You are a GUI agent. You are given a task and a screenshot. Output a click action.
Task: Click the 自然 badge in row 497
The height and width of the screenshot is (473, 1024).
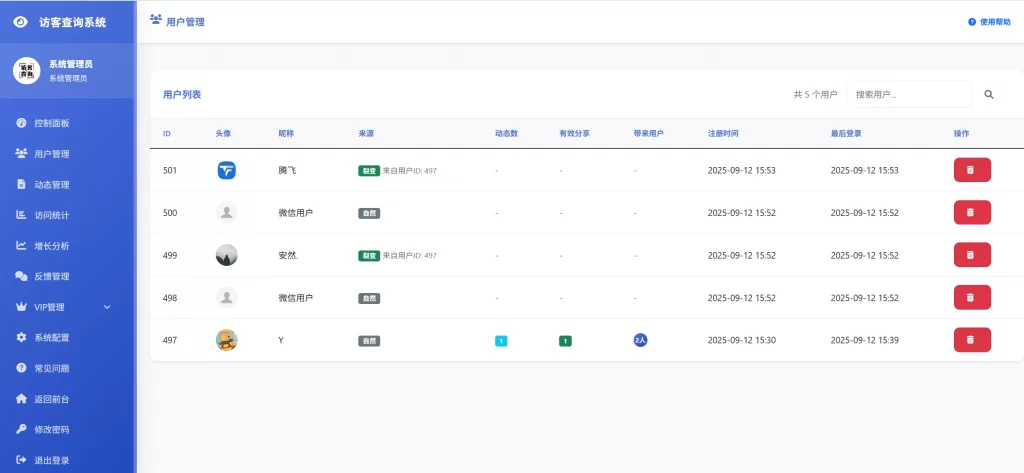point(369,340)
